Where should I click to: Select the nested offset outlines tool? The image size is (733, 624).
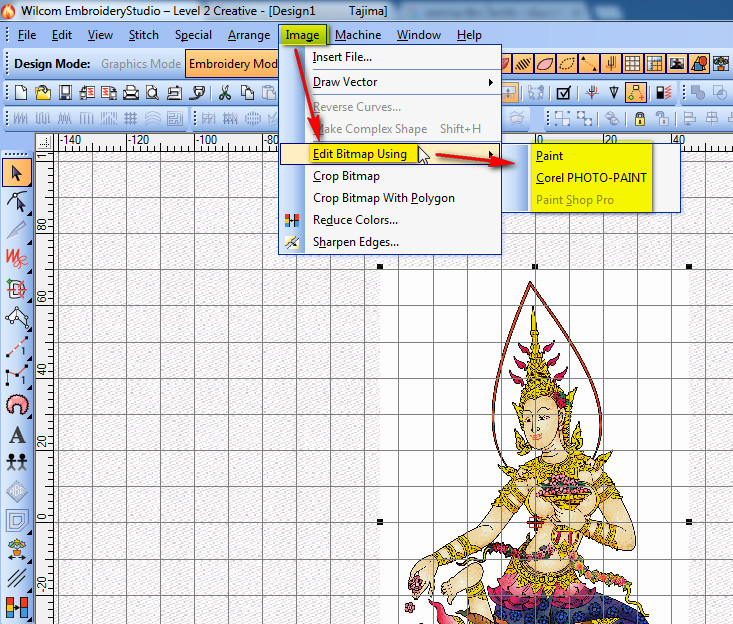click(x=17, y=520)
